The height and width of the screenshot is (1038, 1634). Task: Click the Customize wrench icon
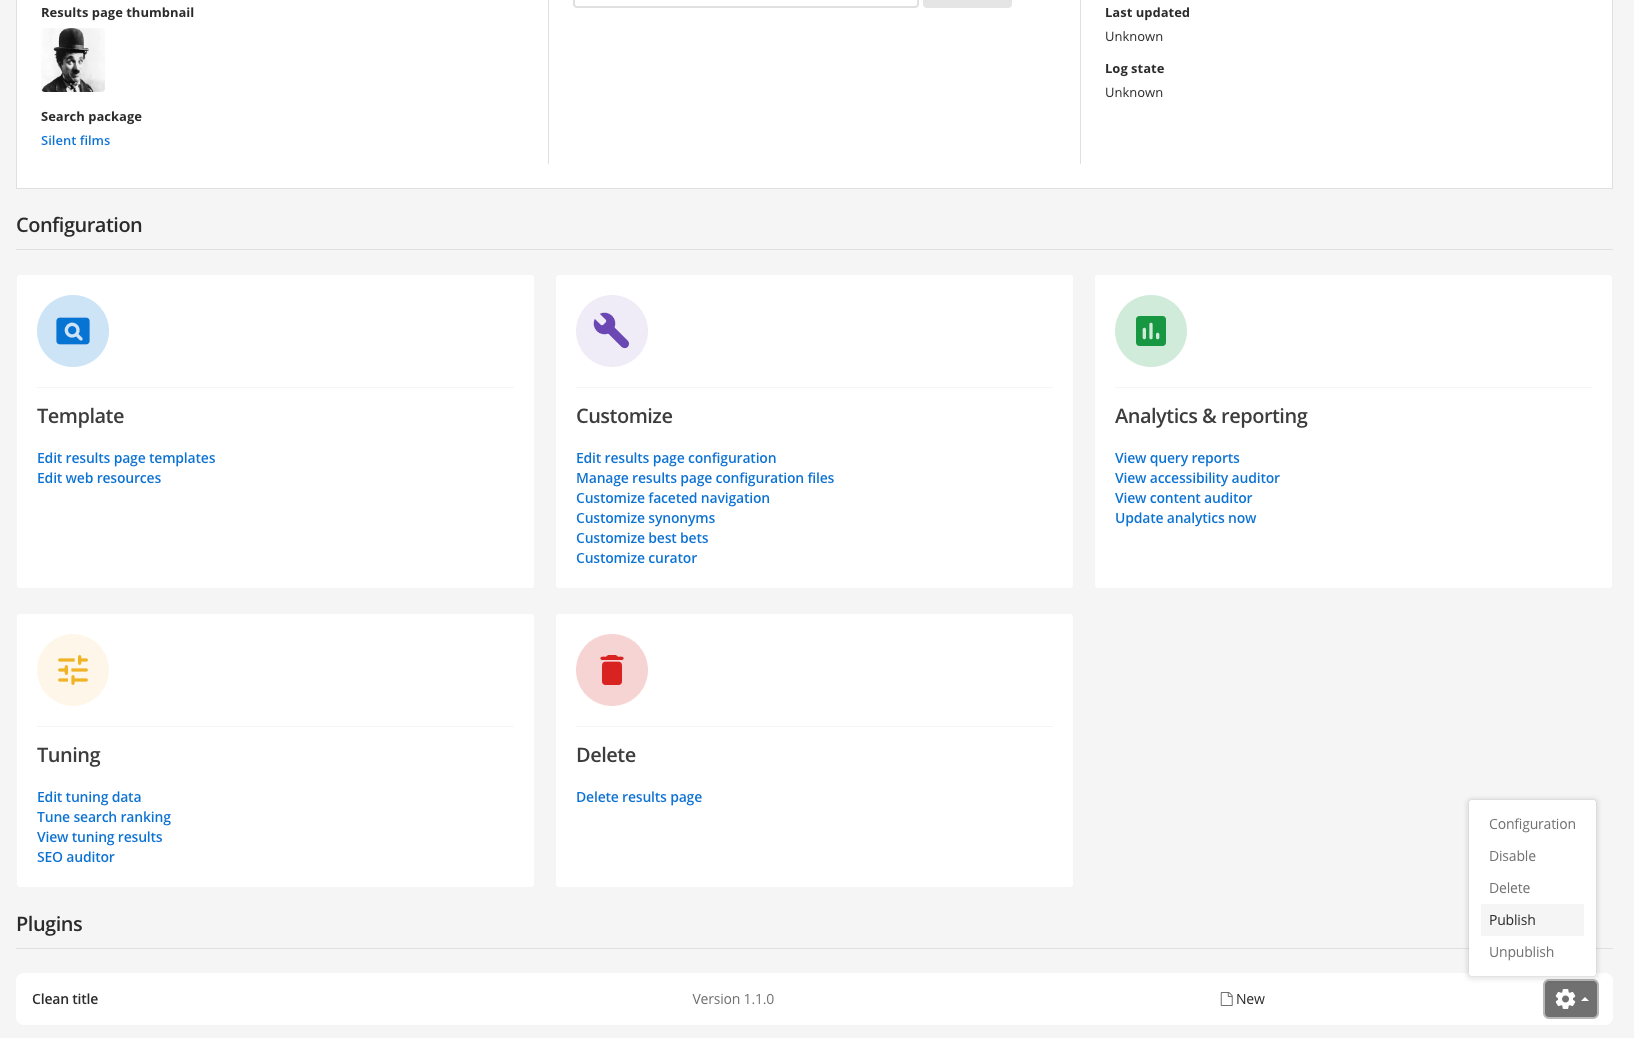click(611, 331)
